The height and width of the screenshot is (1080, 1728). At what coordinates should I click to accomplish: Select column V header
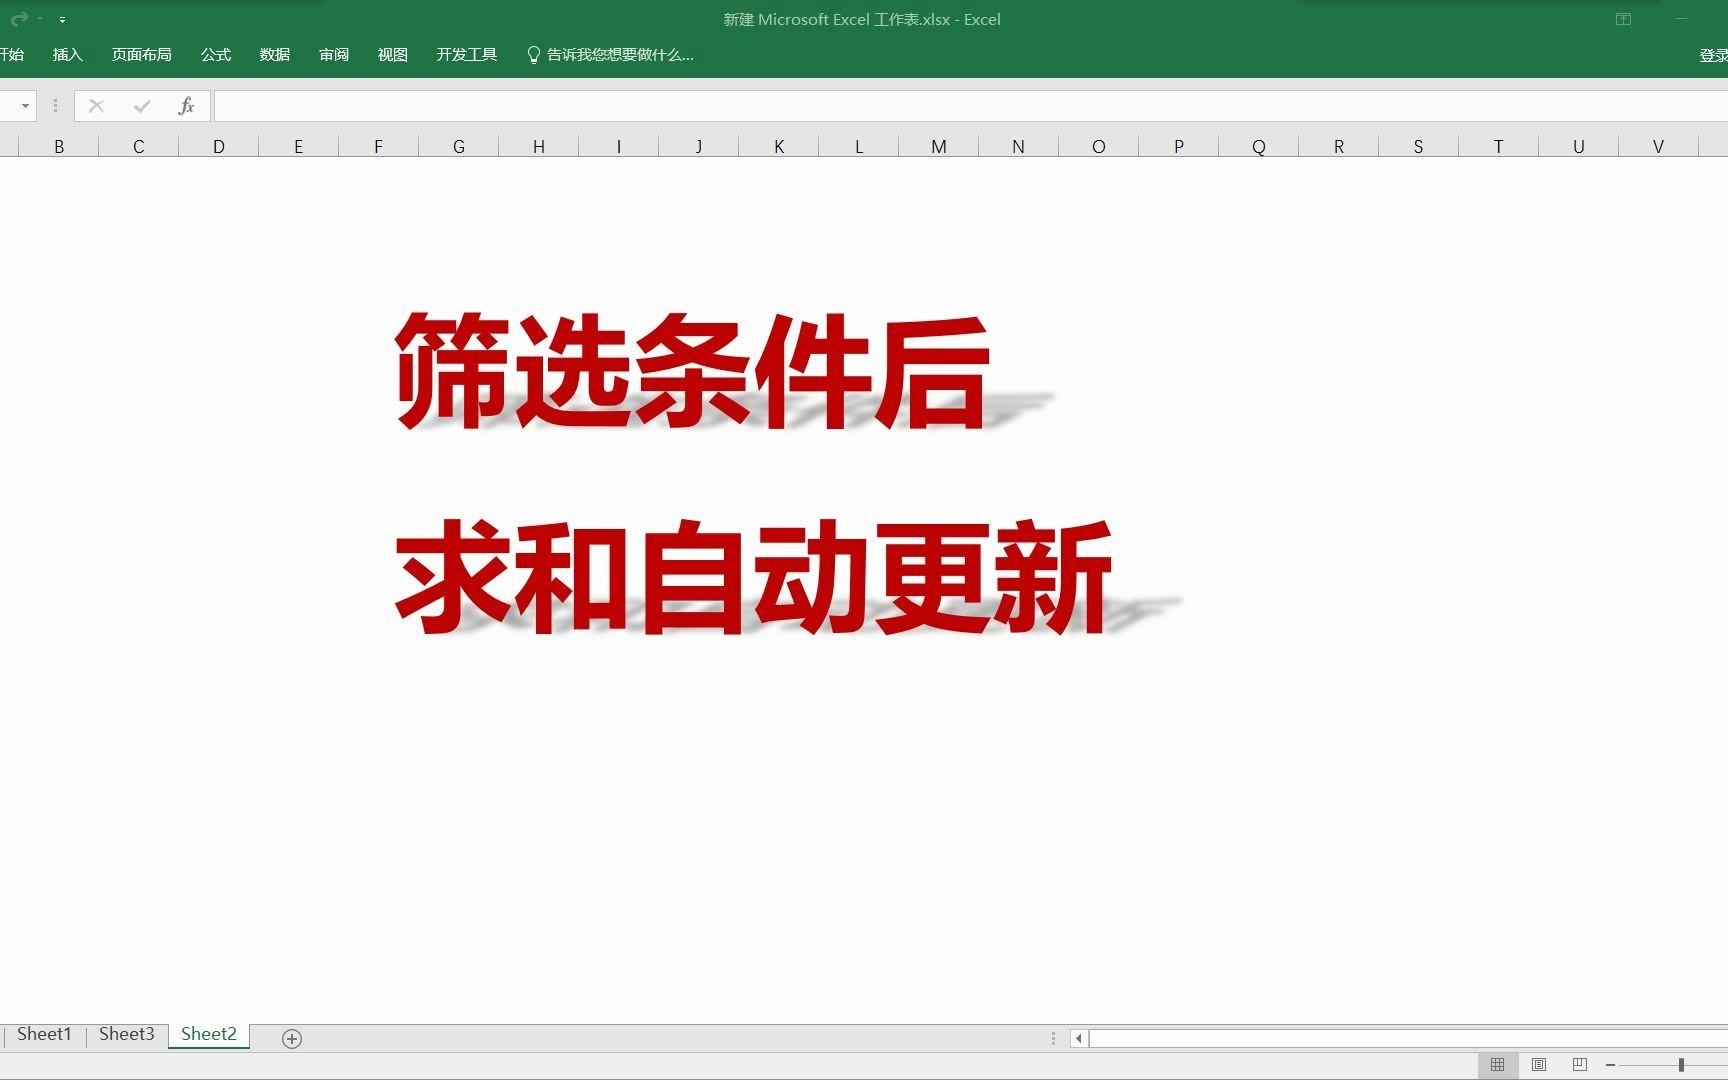(1658, 147)
